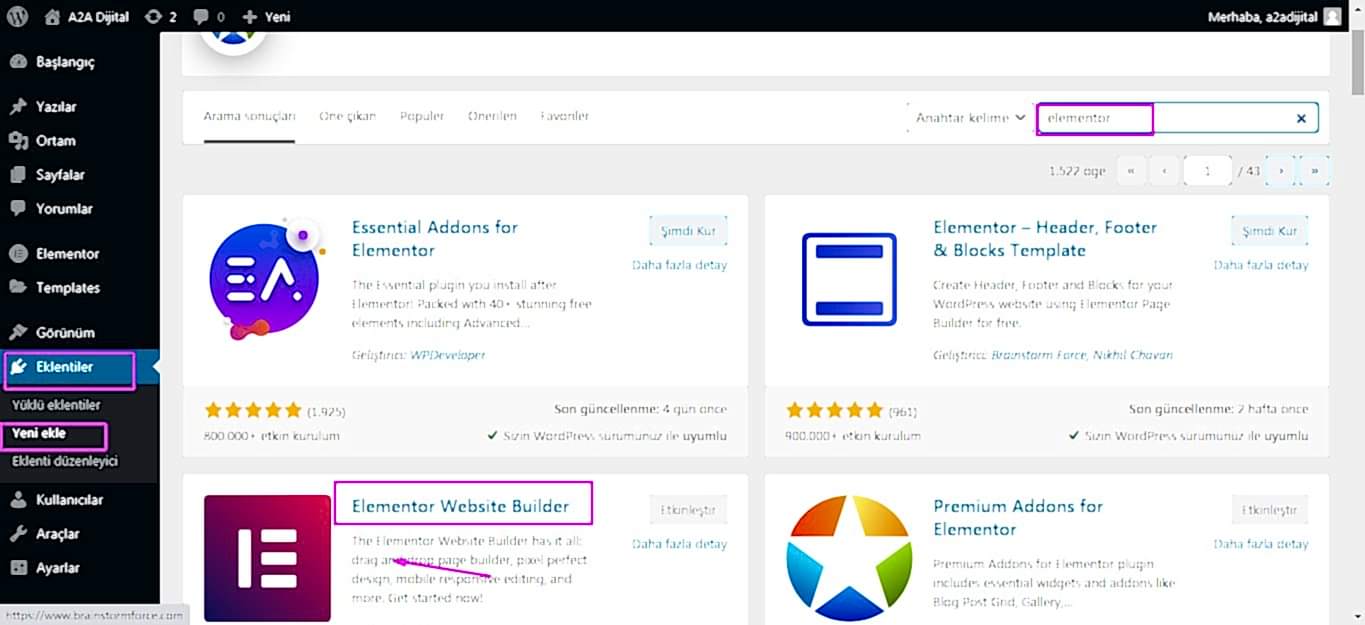This screenshot has width=1365, height=625.
Task: Switch to Önerilen tab
Action: click(492, 116)
